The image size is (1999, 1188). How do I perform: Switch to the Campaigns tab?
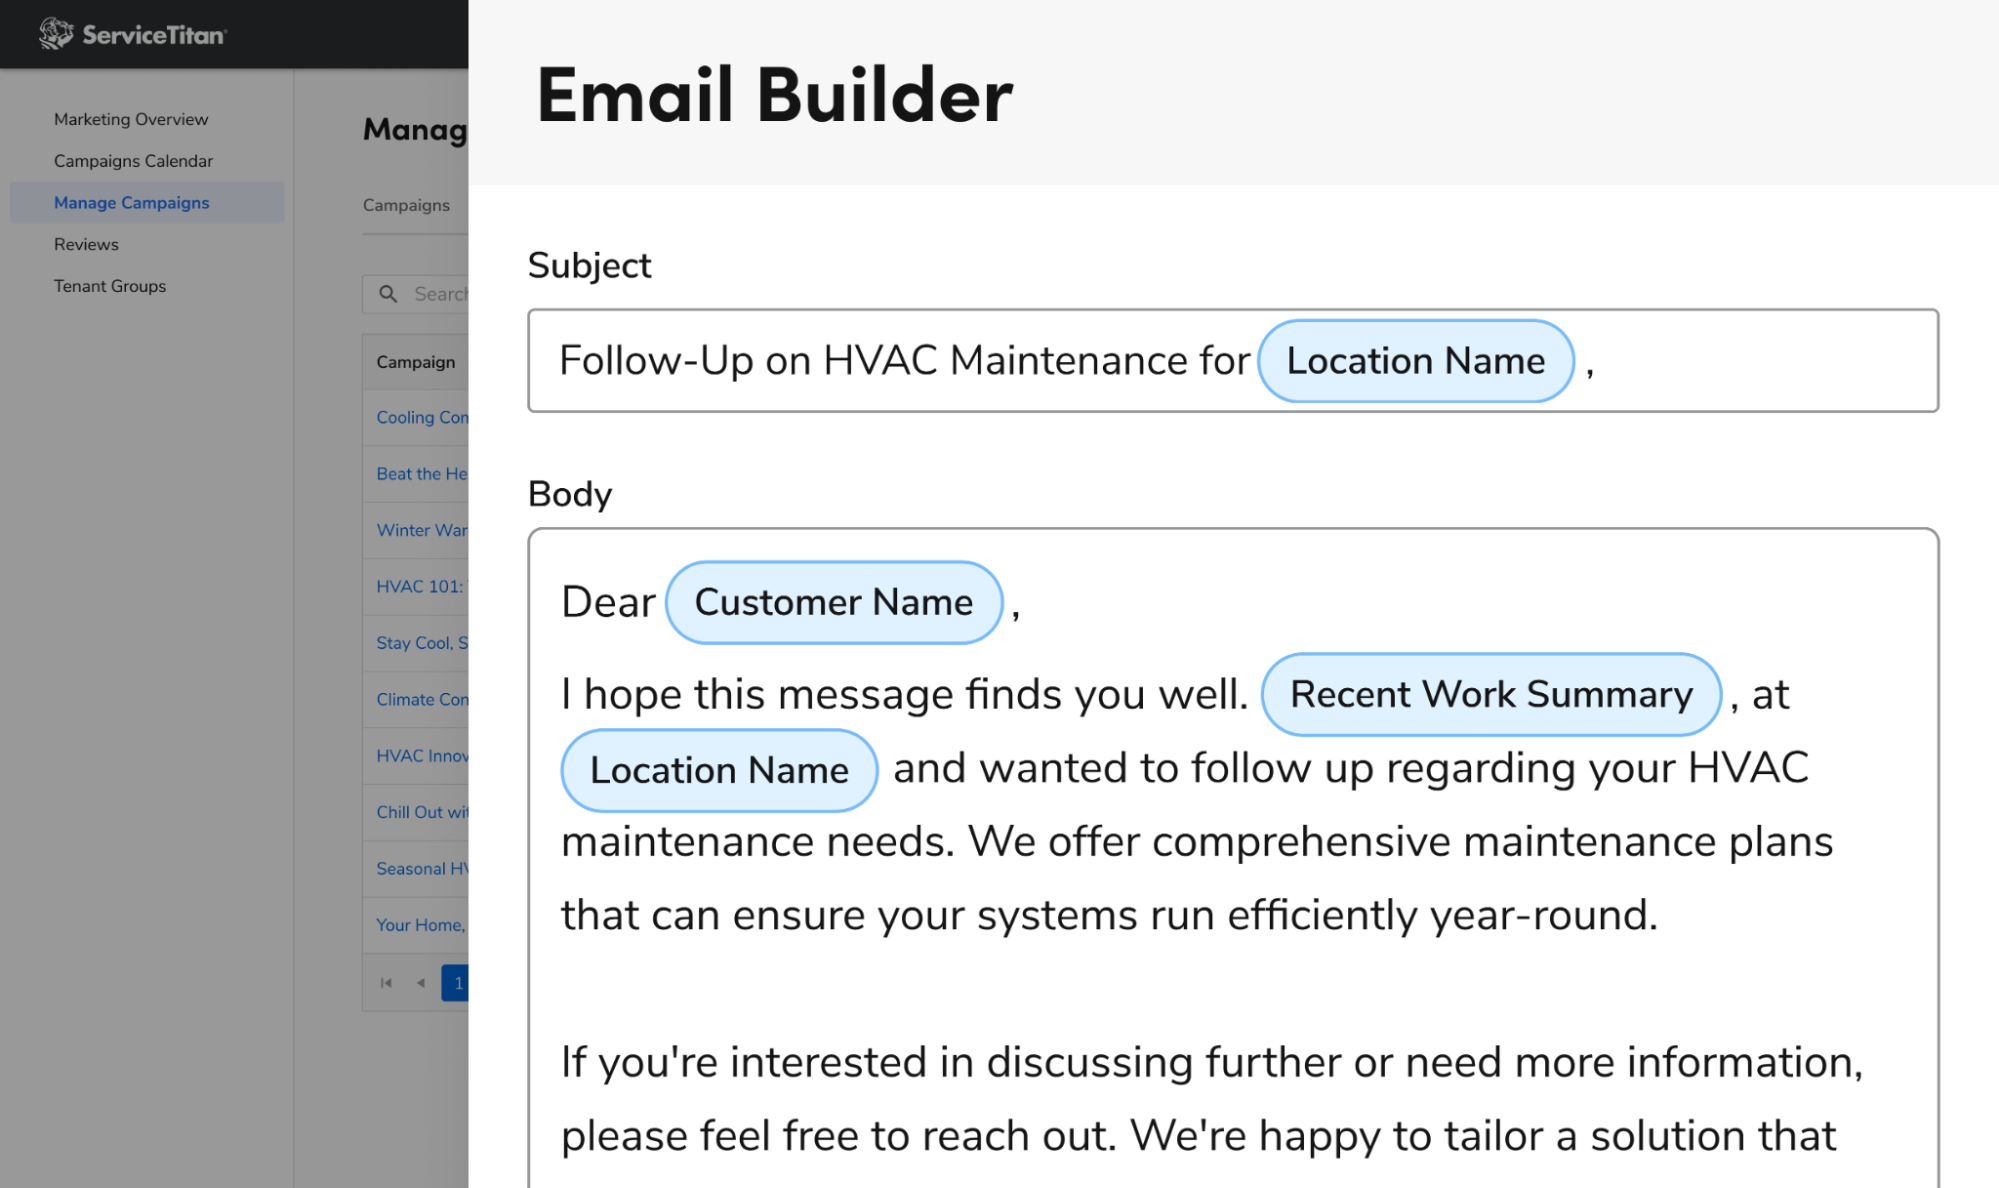click(x=406, y=205)
